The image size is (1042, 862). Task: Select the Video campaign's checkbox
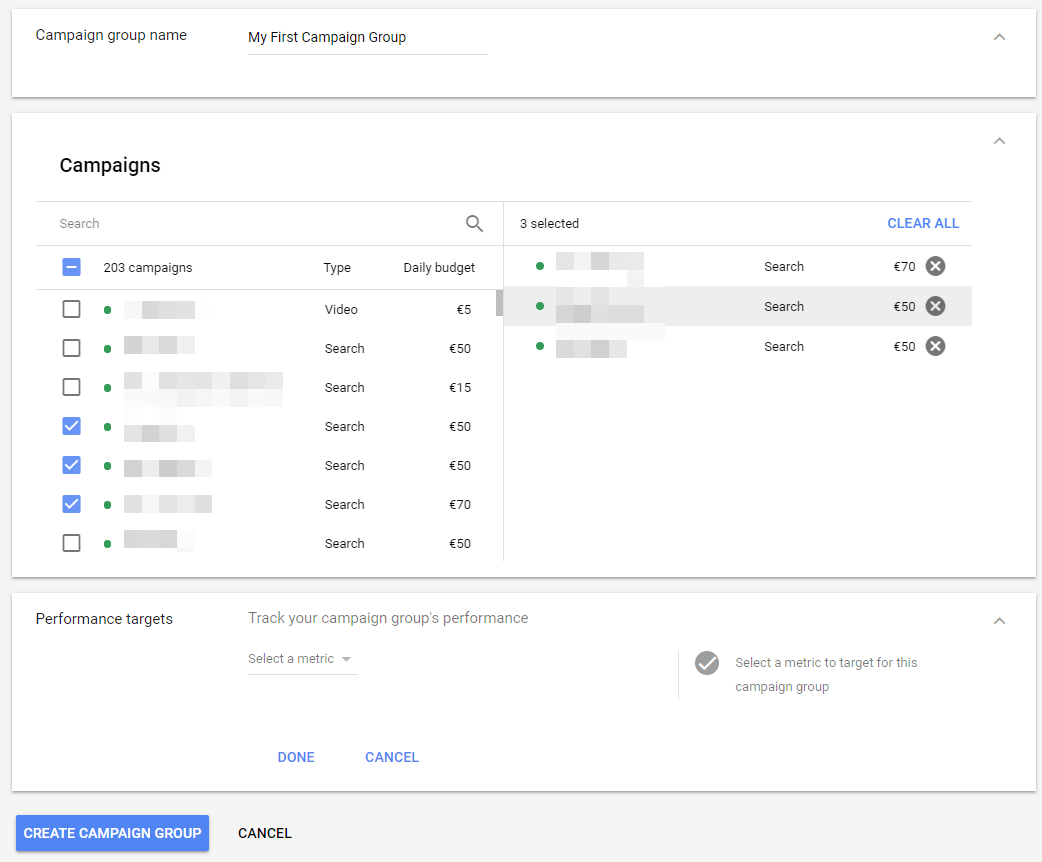[x=71, y=309]
